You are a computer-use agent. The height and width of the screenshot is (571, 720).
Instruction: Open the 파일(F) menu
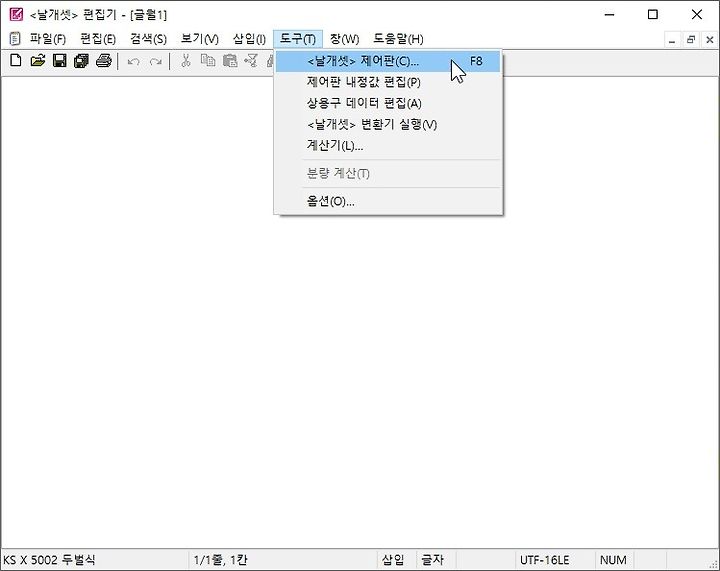coord(48,39)
